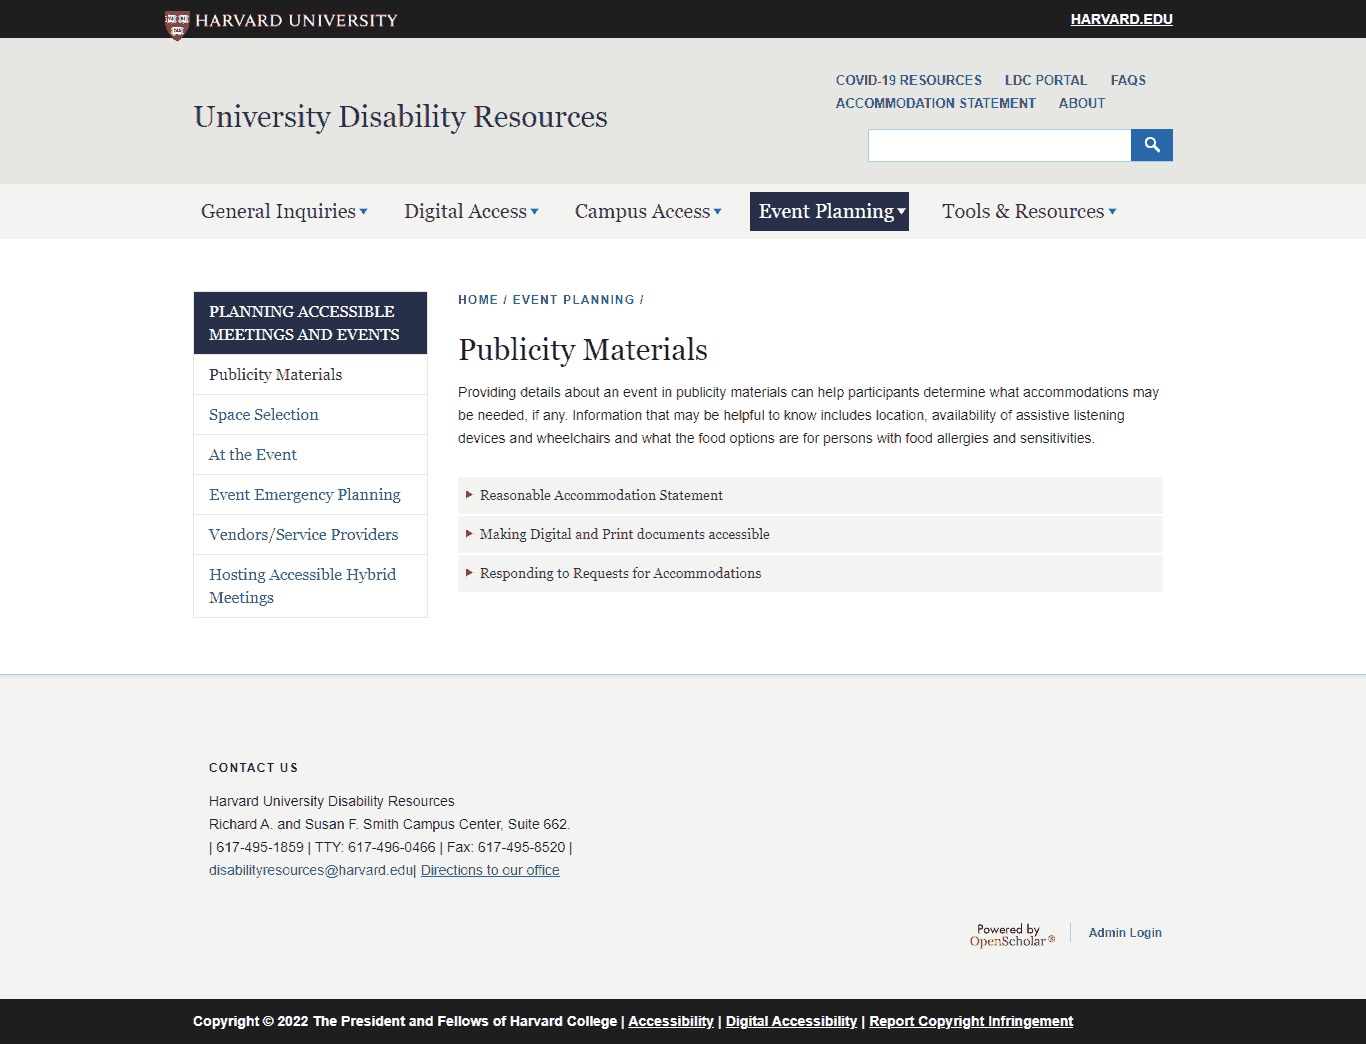Select the Event Planning menu item
This screenshot has width=1366, height=1044.
point(829,211)
